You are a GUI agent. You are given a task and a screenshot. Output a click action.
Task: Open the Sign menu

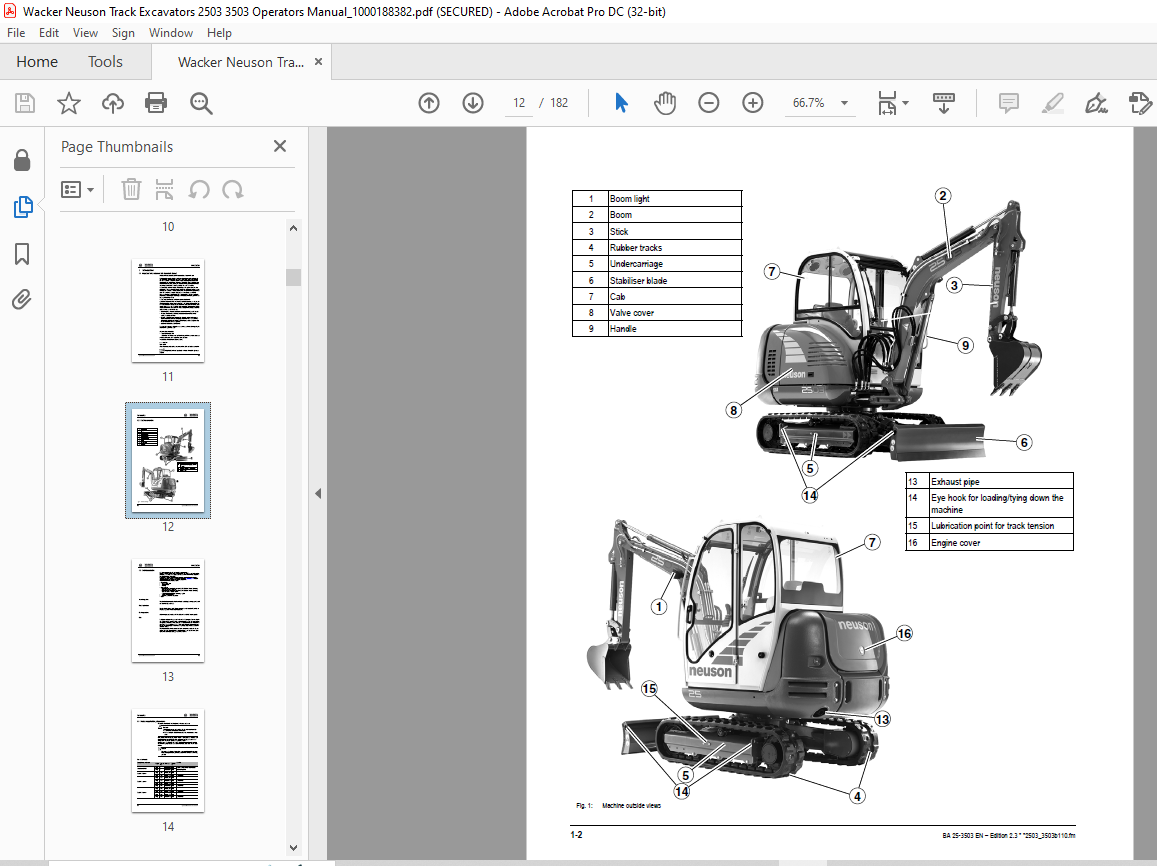pos(123,32)
